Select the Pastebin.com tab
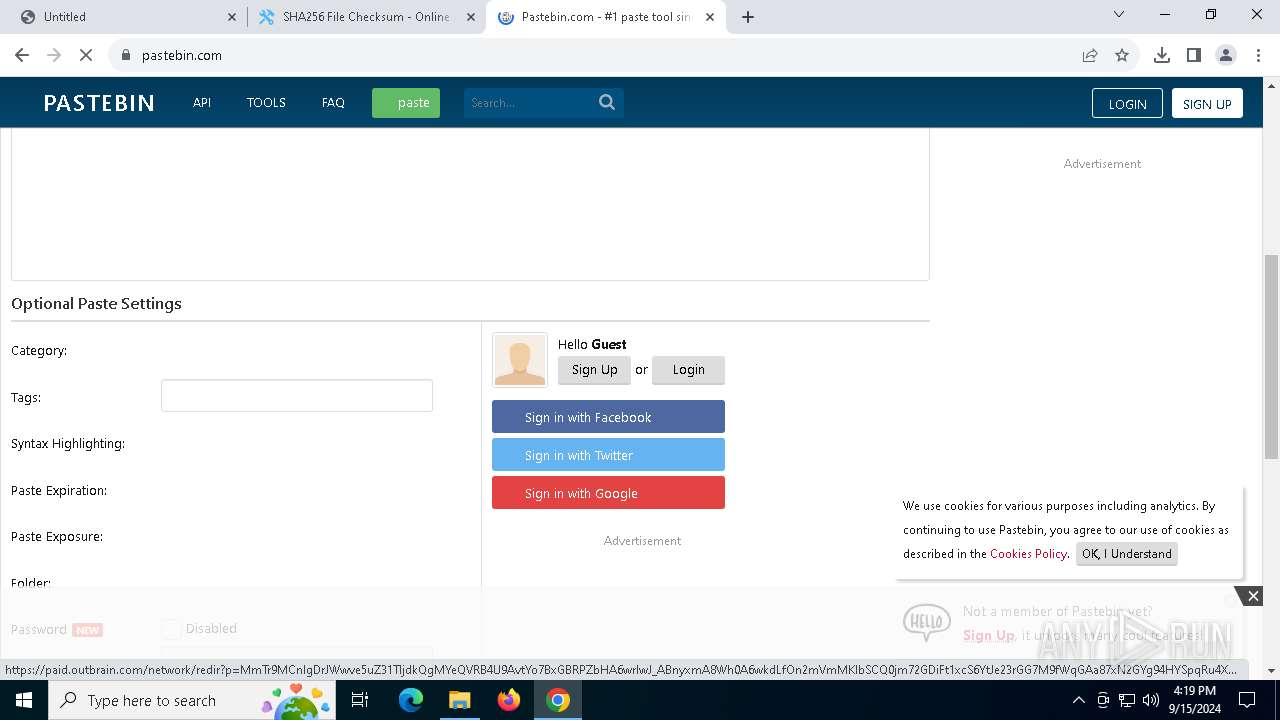1280x720 pixels. pyautogui.click(x=605, y=17)
